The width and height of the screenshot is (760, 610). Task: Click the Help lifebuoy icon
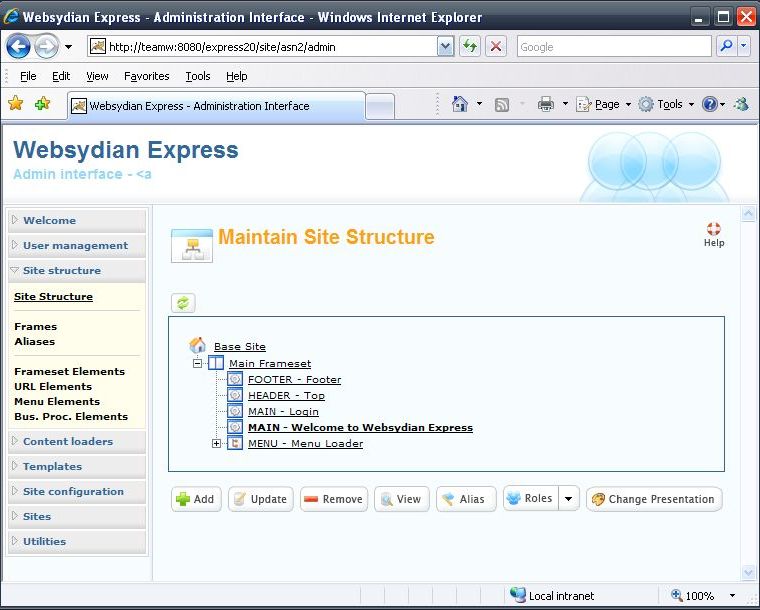point(713,229)
